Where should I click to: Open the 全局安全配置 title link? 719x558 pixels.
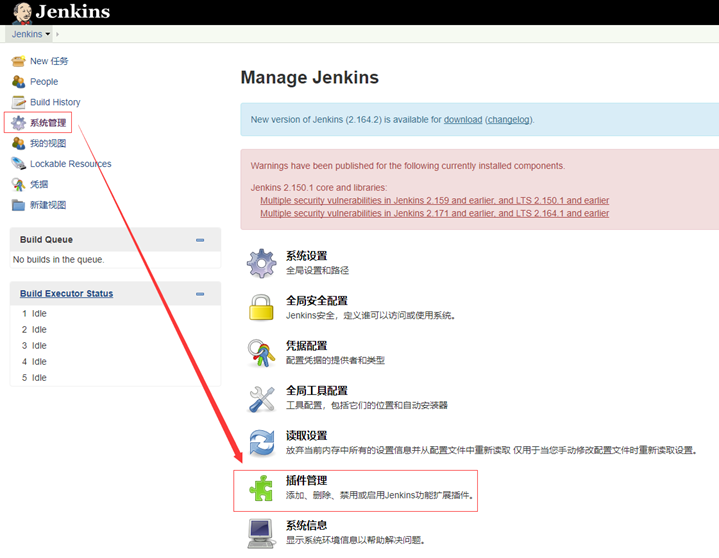(317, 300)
